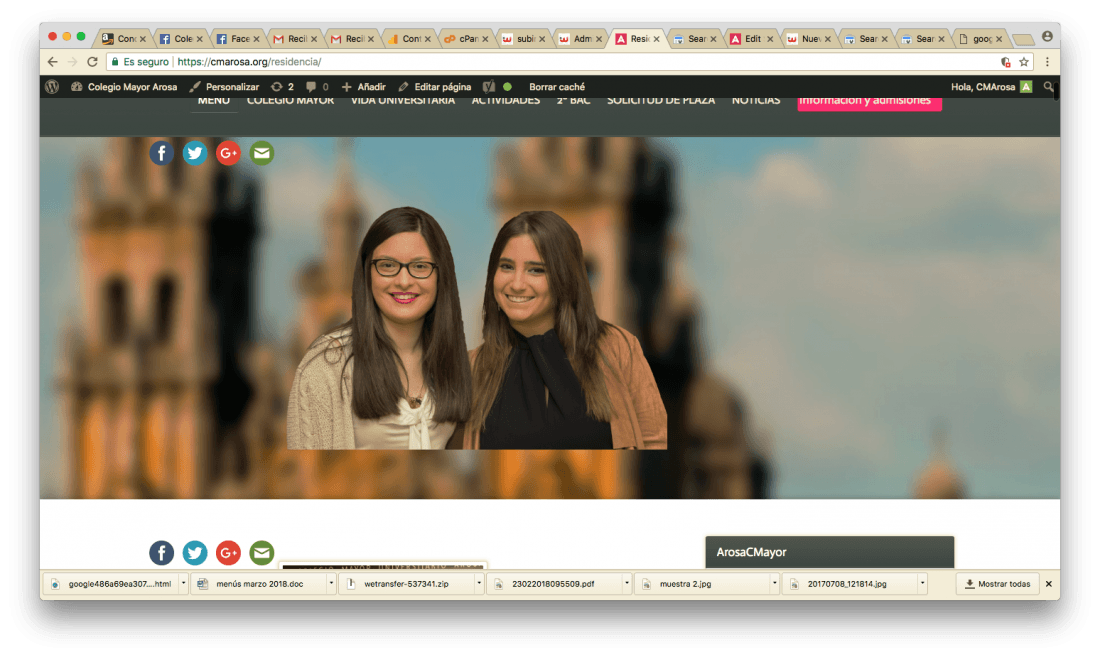Expand options for muestra 2.jpg download
This screenshot has height=657, width=1100.
pos(774,583)
